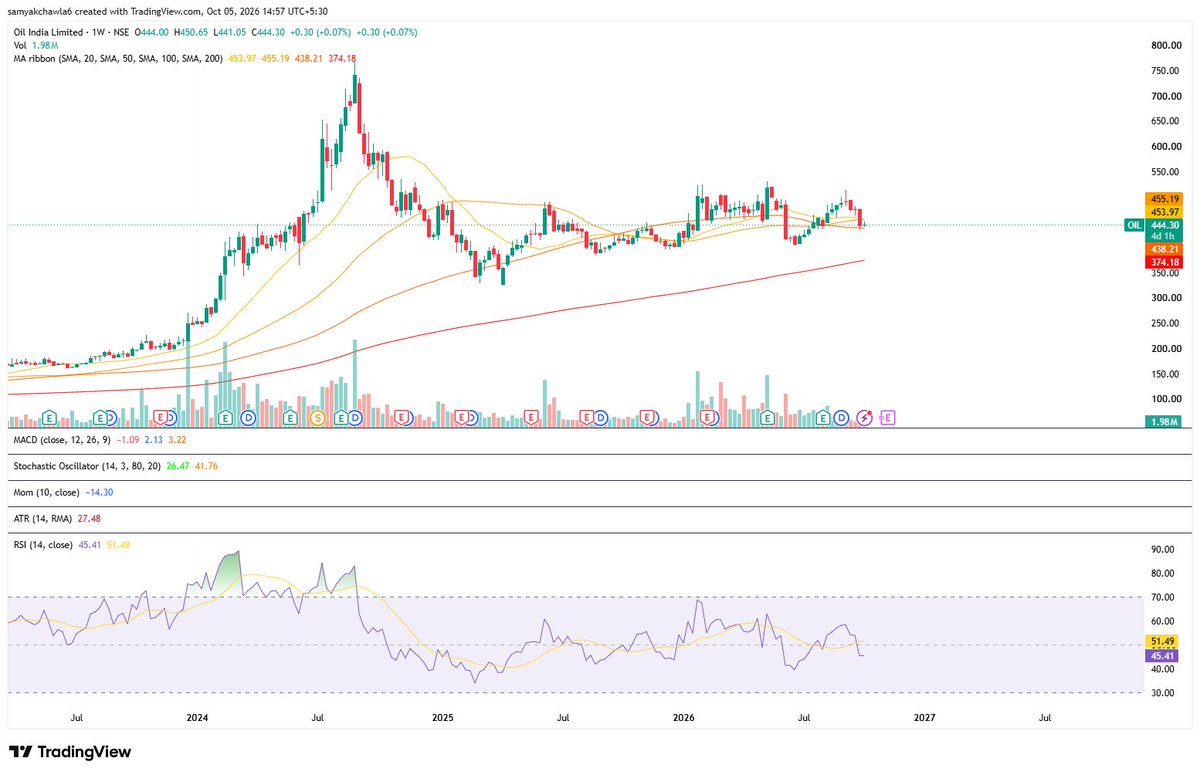This screenshot has height=775, width=1200.
Task: Click the orange S stock split marker
Action: pos(318,416)
